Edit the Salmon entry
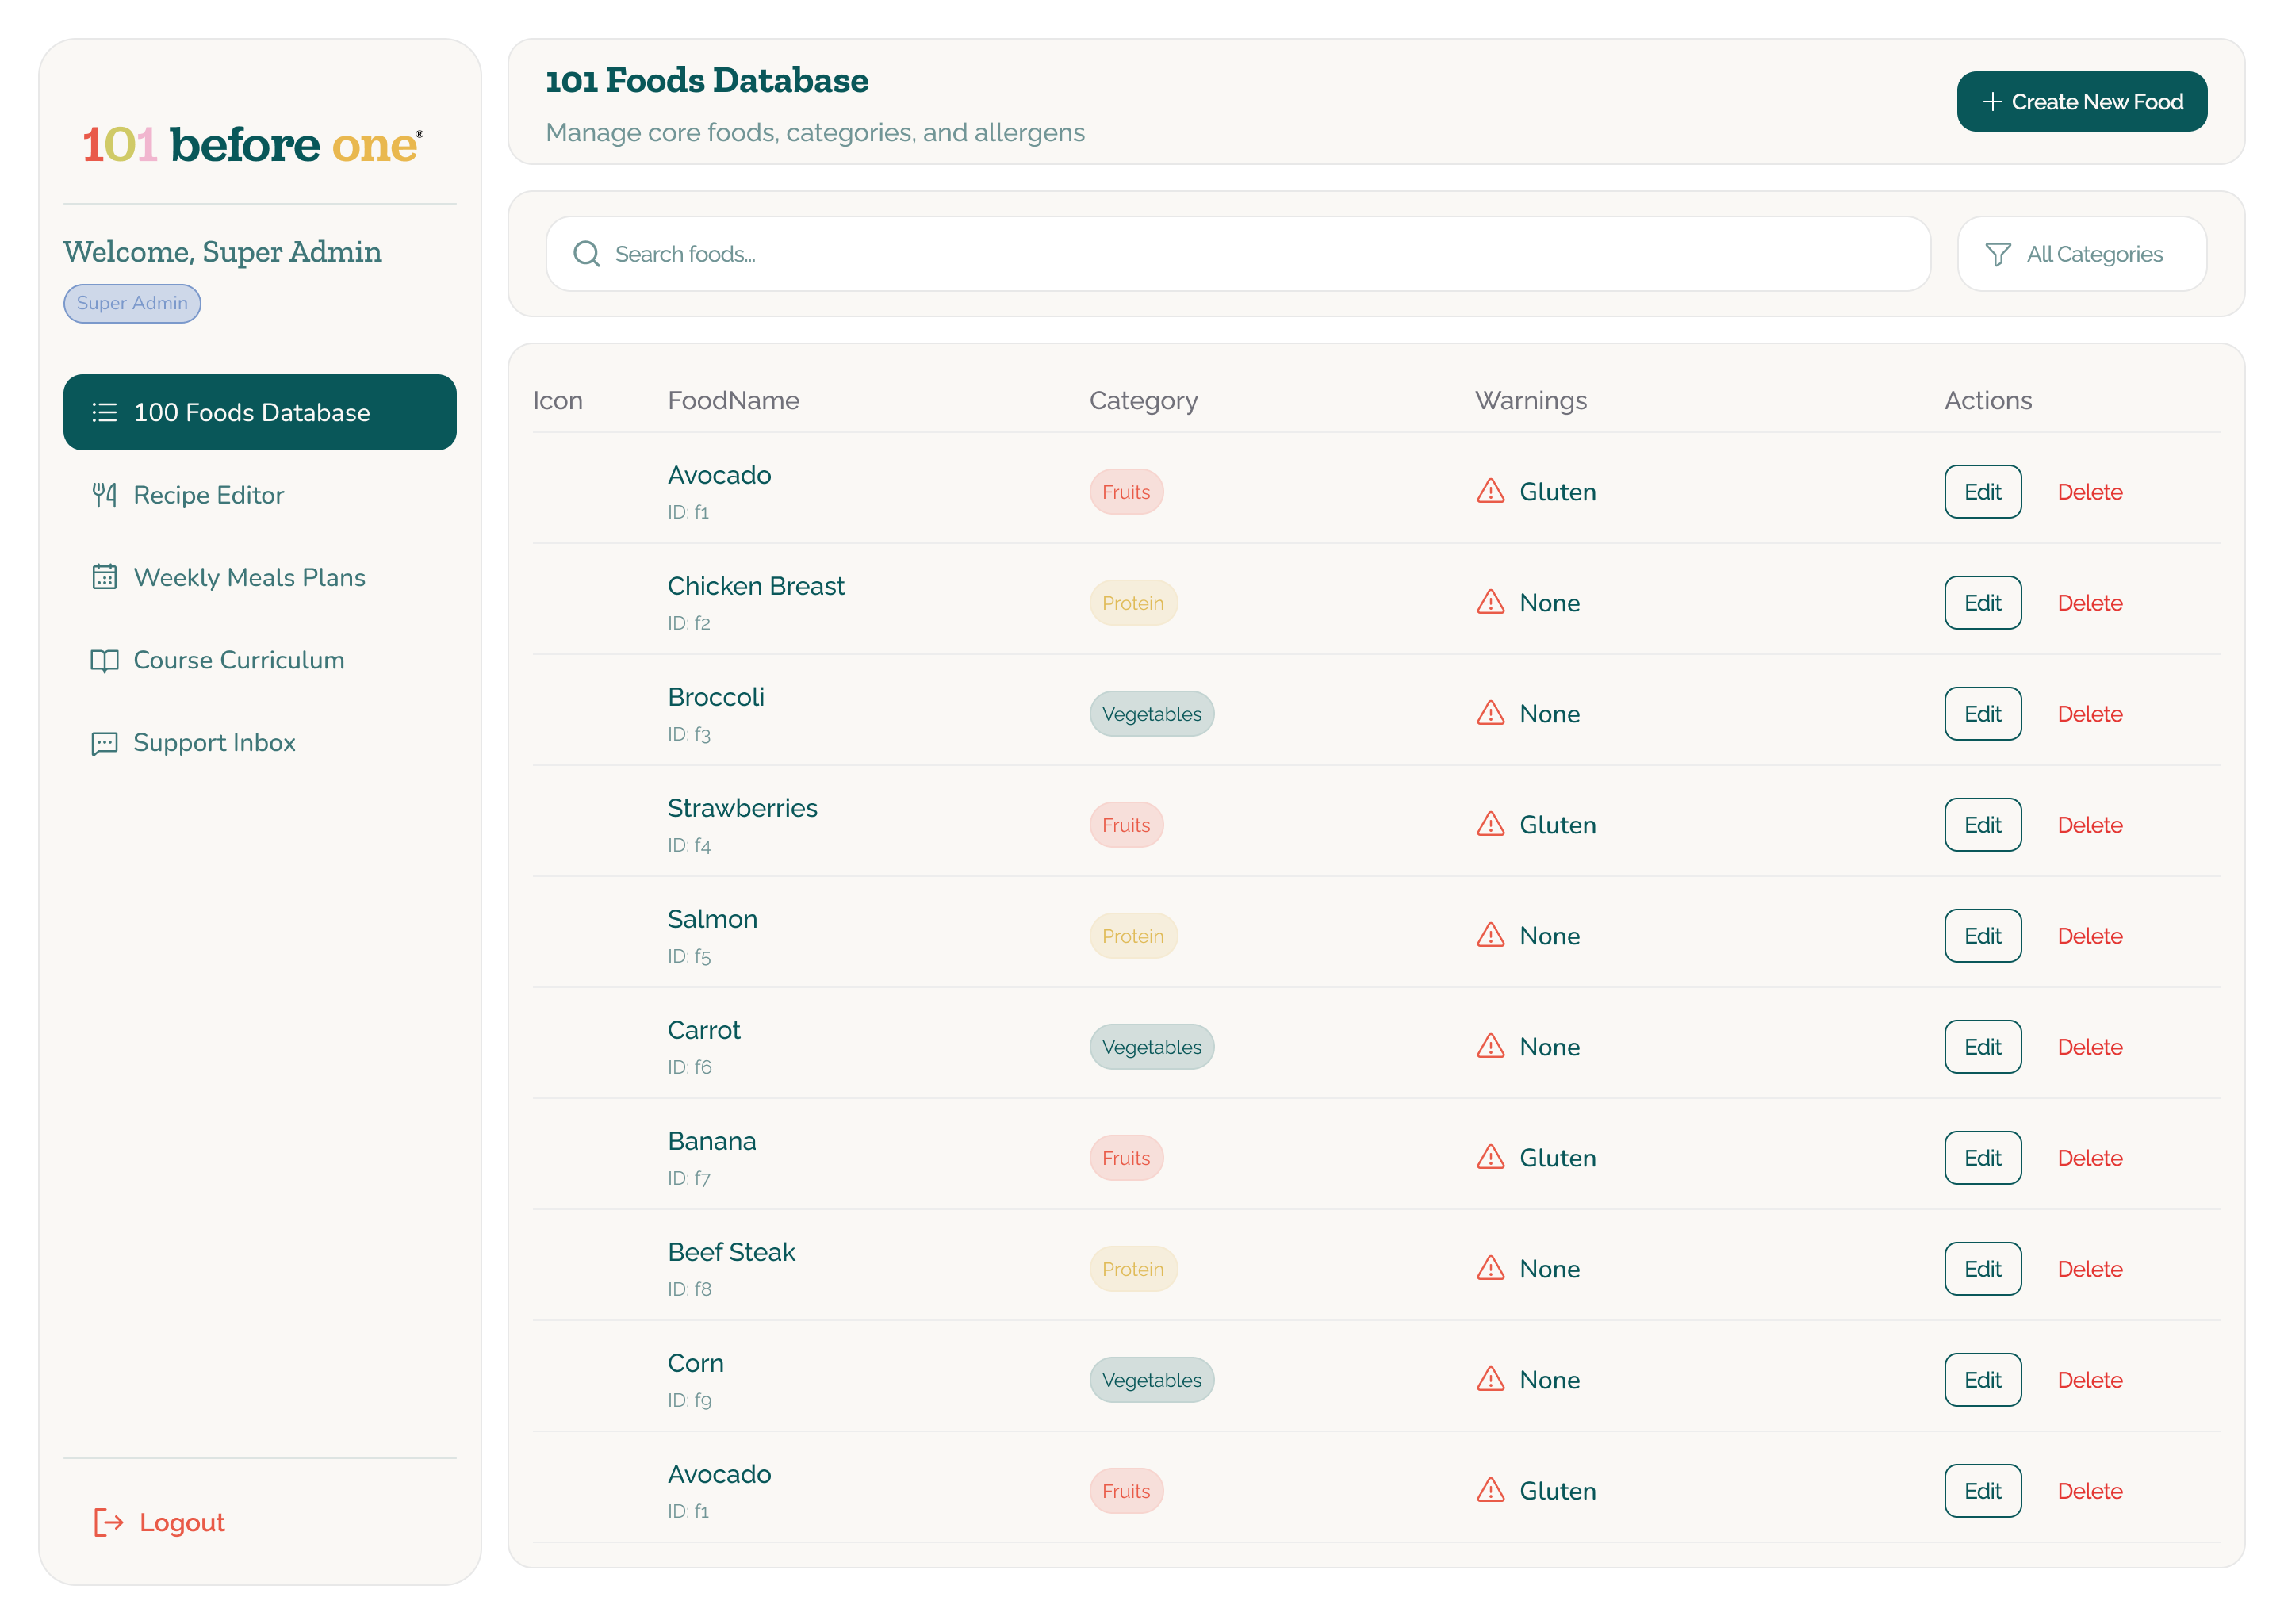2284x1624 pixels. point(1982,936)
